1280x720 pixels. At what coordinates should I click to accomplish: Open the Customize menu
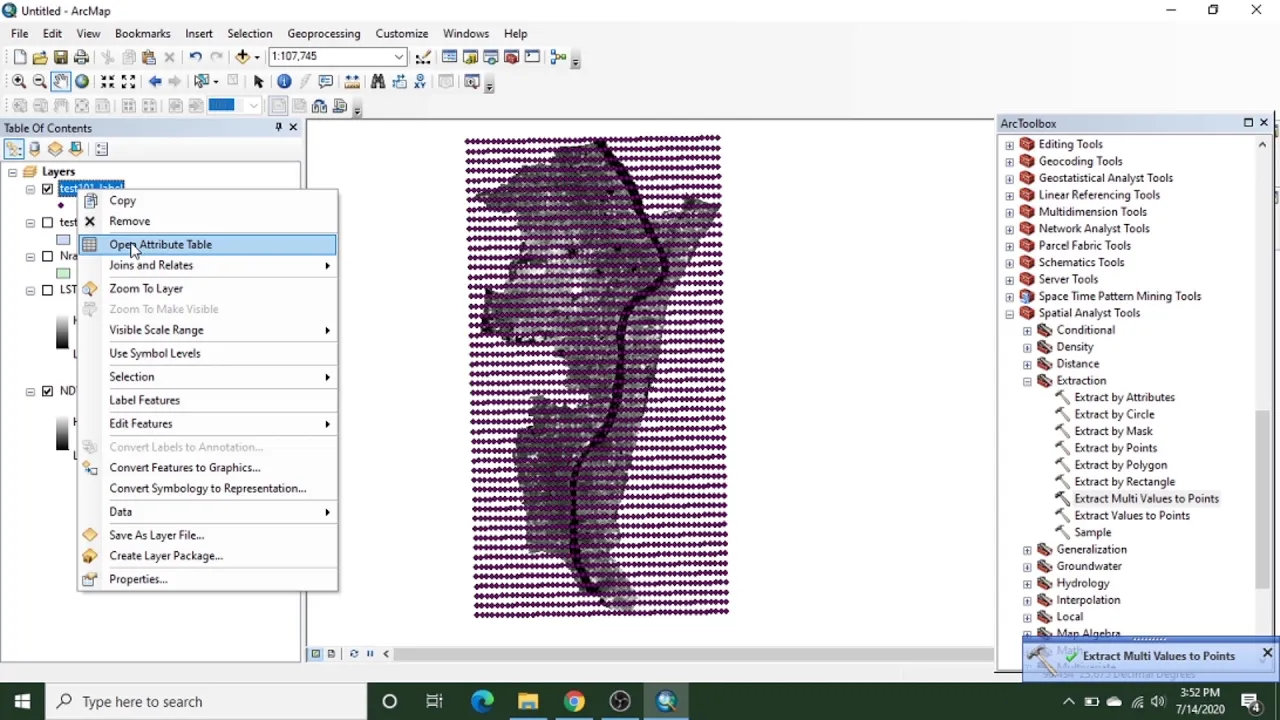point(401,33)
